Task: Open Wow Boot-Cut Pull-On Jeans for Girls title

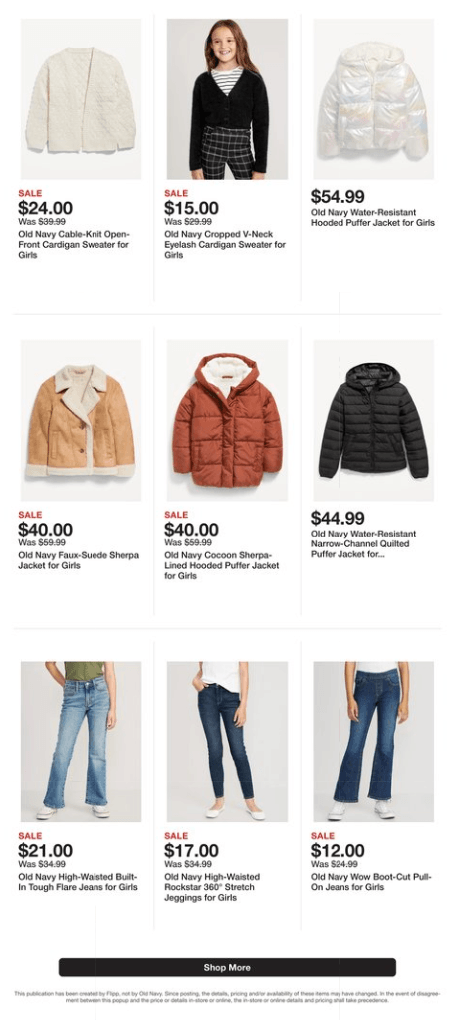Action: pyautogui.click(x=371, y=881)
